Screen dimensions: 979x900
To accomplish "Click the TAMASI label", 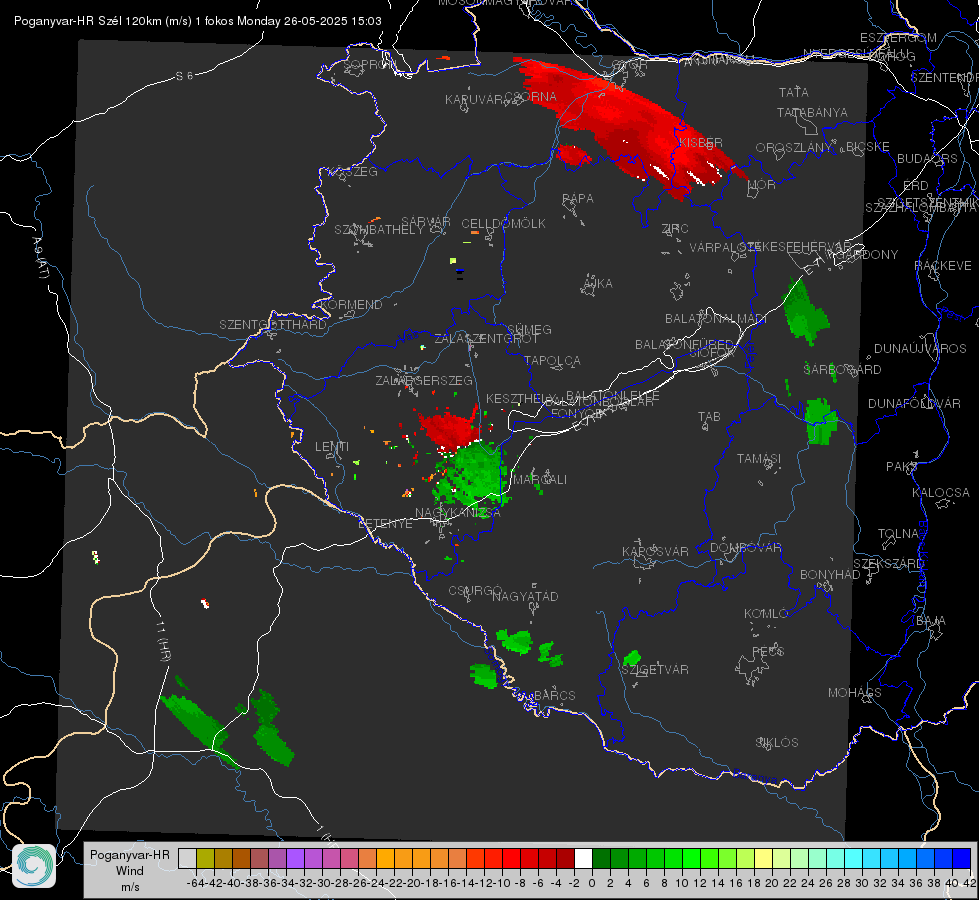I will coord(759,459).
